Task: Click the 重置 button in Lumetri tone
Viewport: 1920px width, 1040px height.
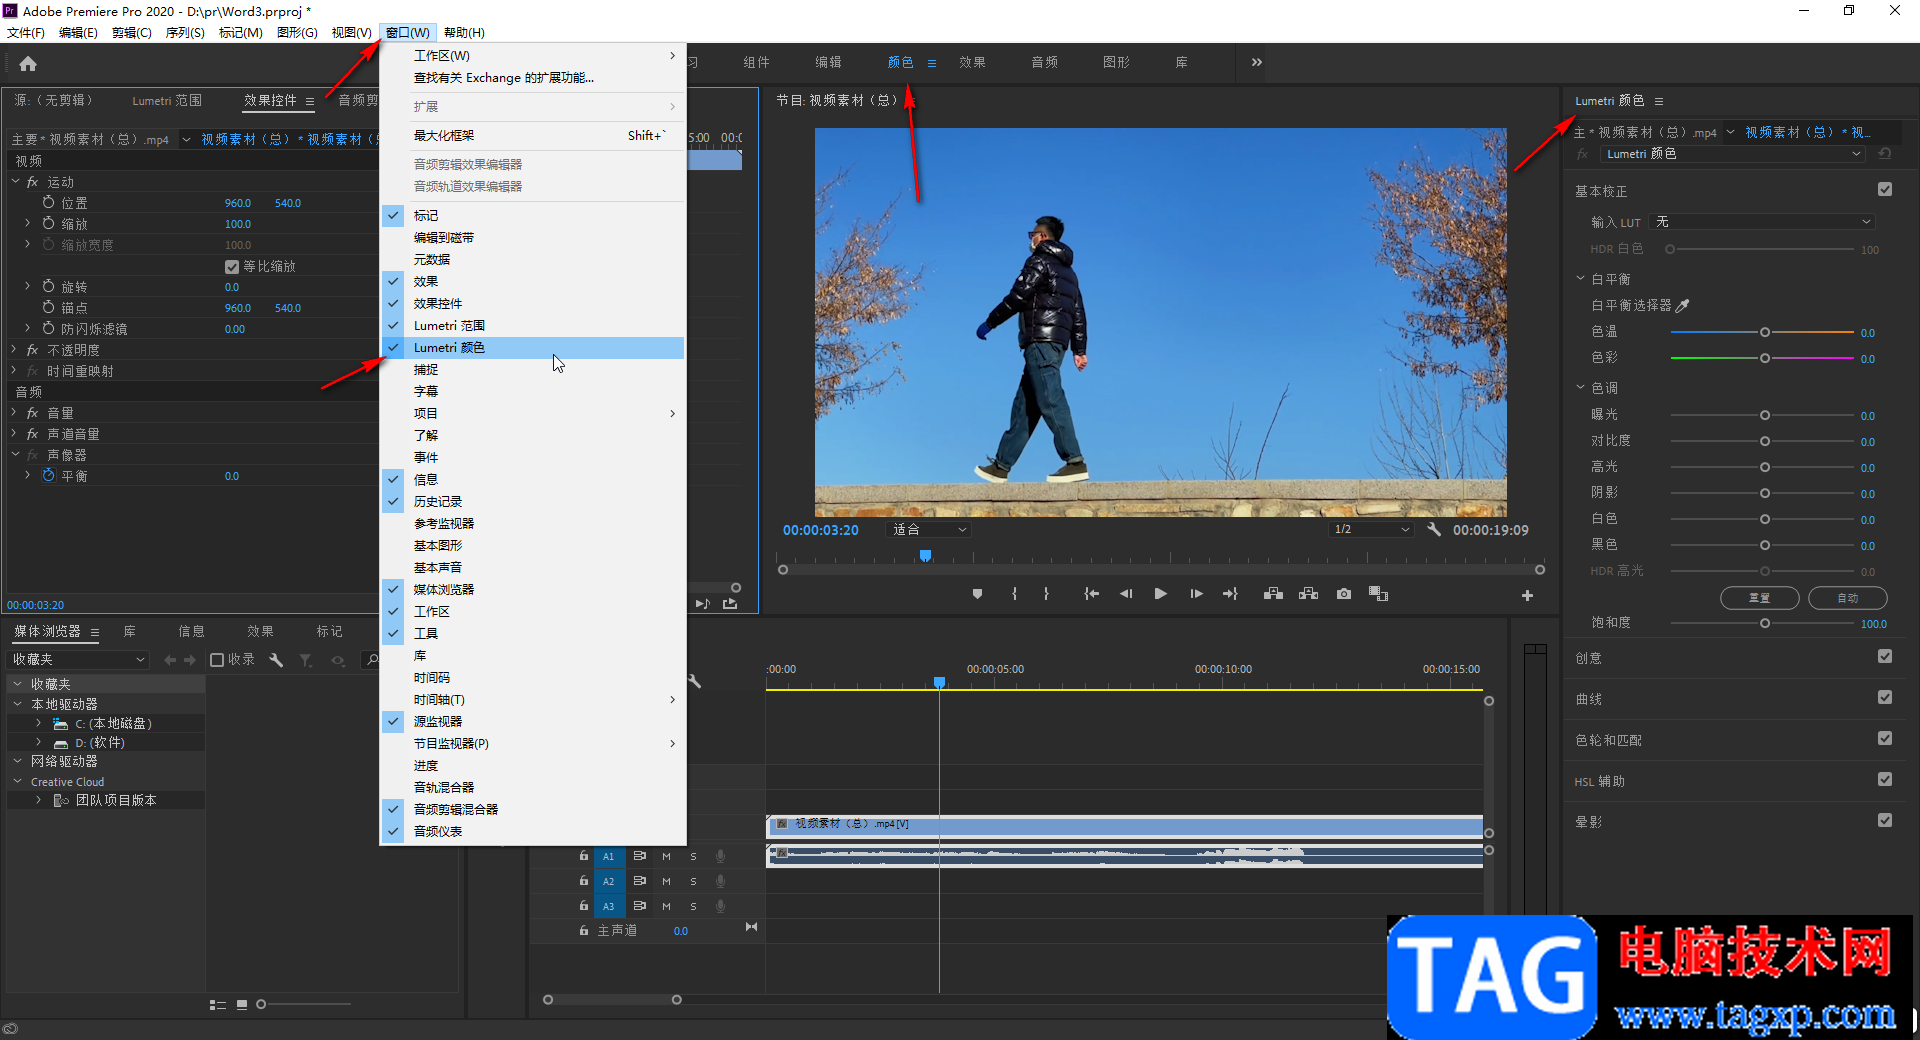Action: pos(1759,598)
